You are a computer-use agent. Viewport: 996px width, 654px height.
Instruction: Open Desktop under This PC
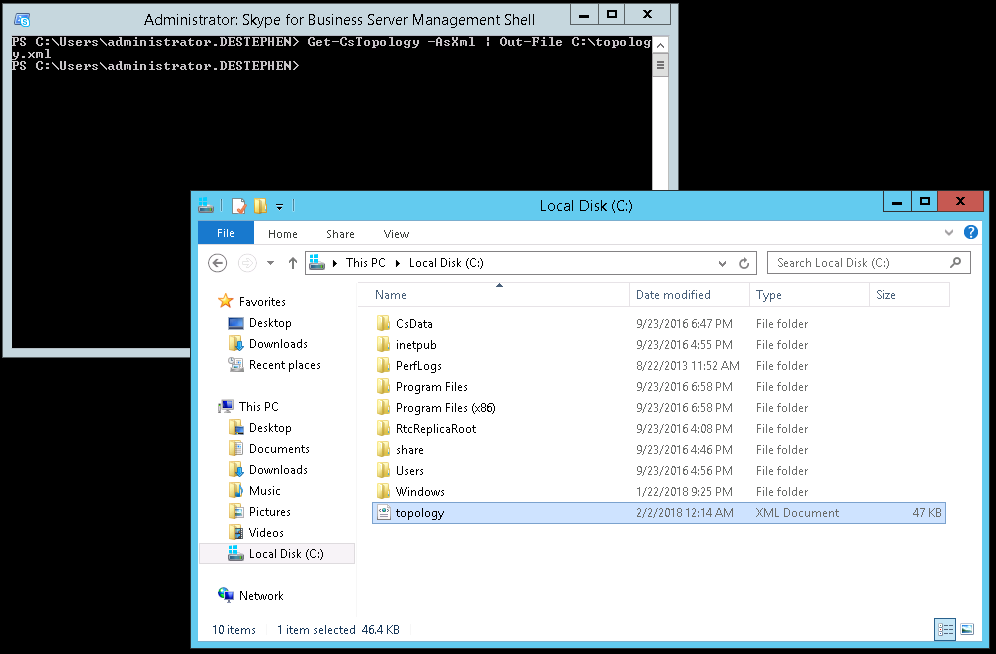(x=270, y=427)
